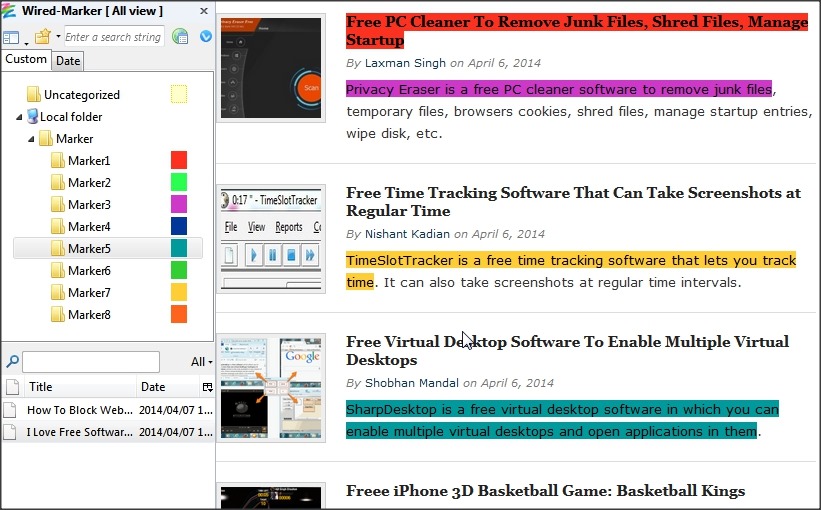Open the column picker icon
821x510 pixels.
(207, 387)
